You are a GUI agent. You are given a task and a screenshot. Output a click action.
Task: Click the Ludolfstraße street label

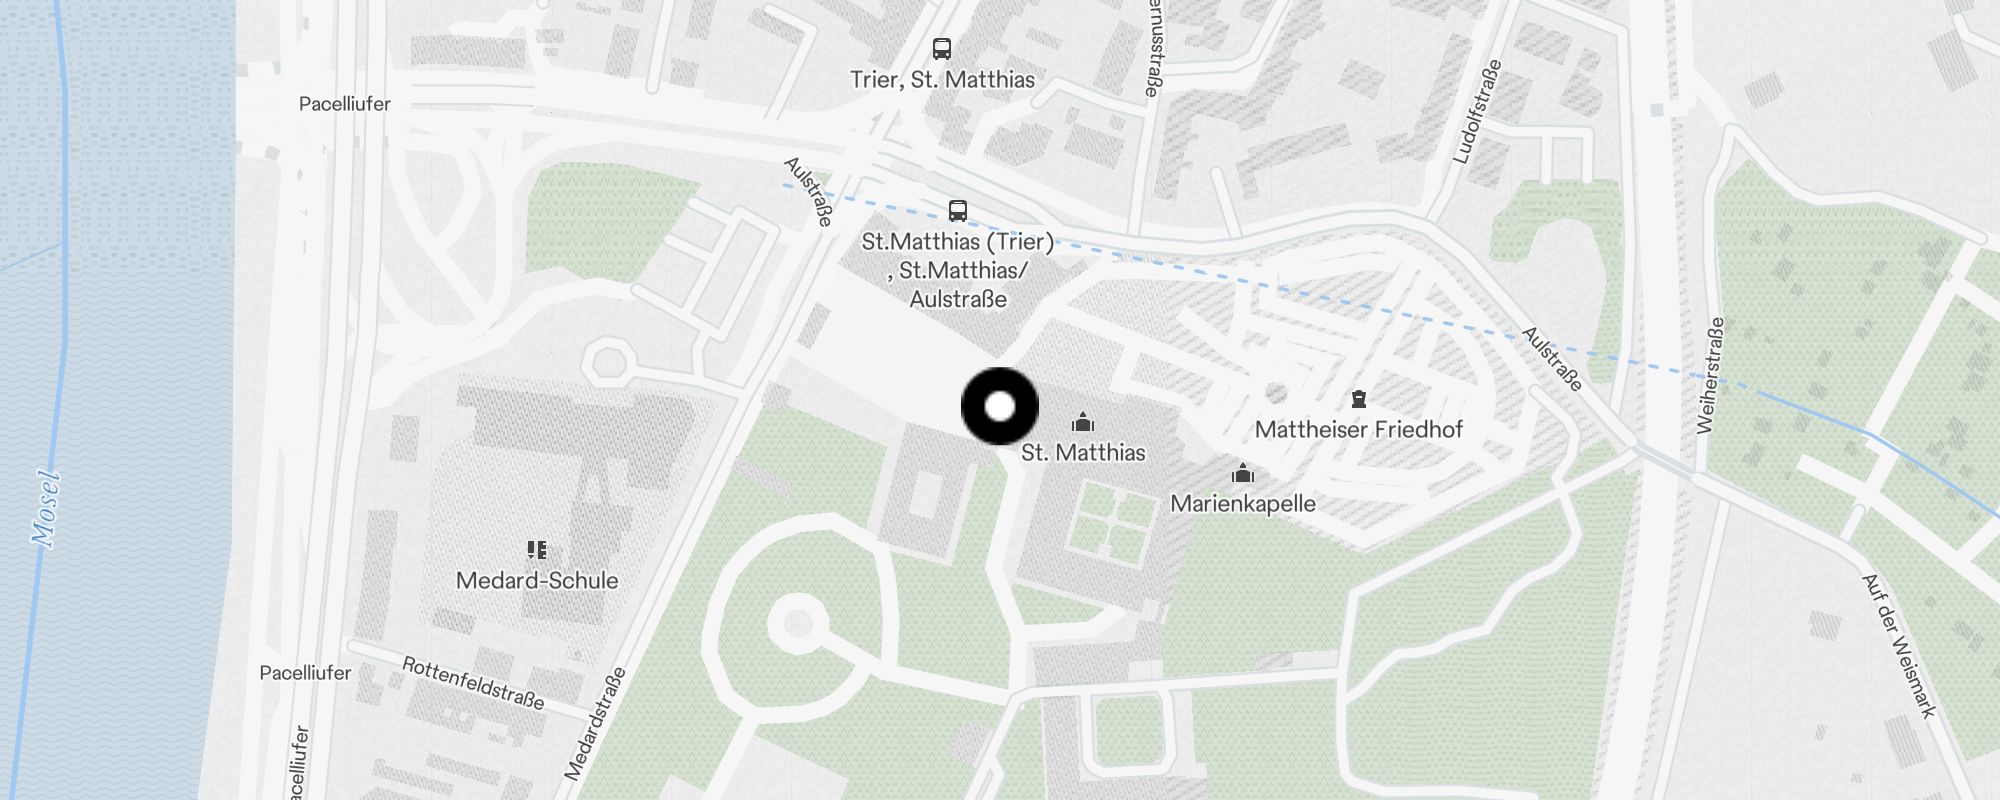(x=1478, y=111)
